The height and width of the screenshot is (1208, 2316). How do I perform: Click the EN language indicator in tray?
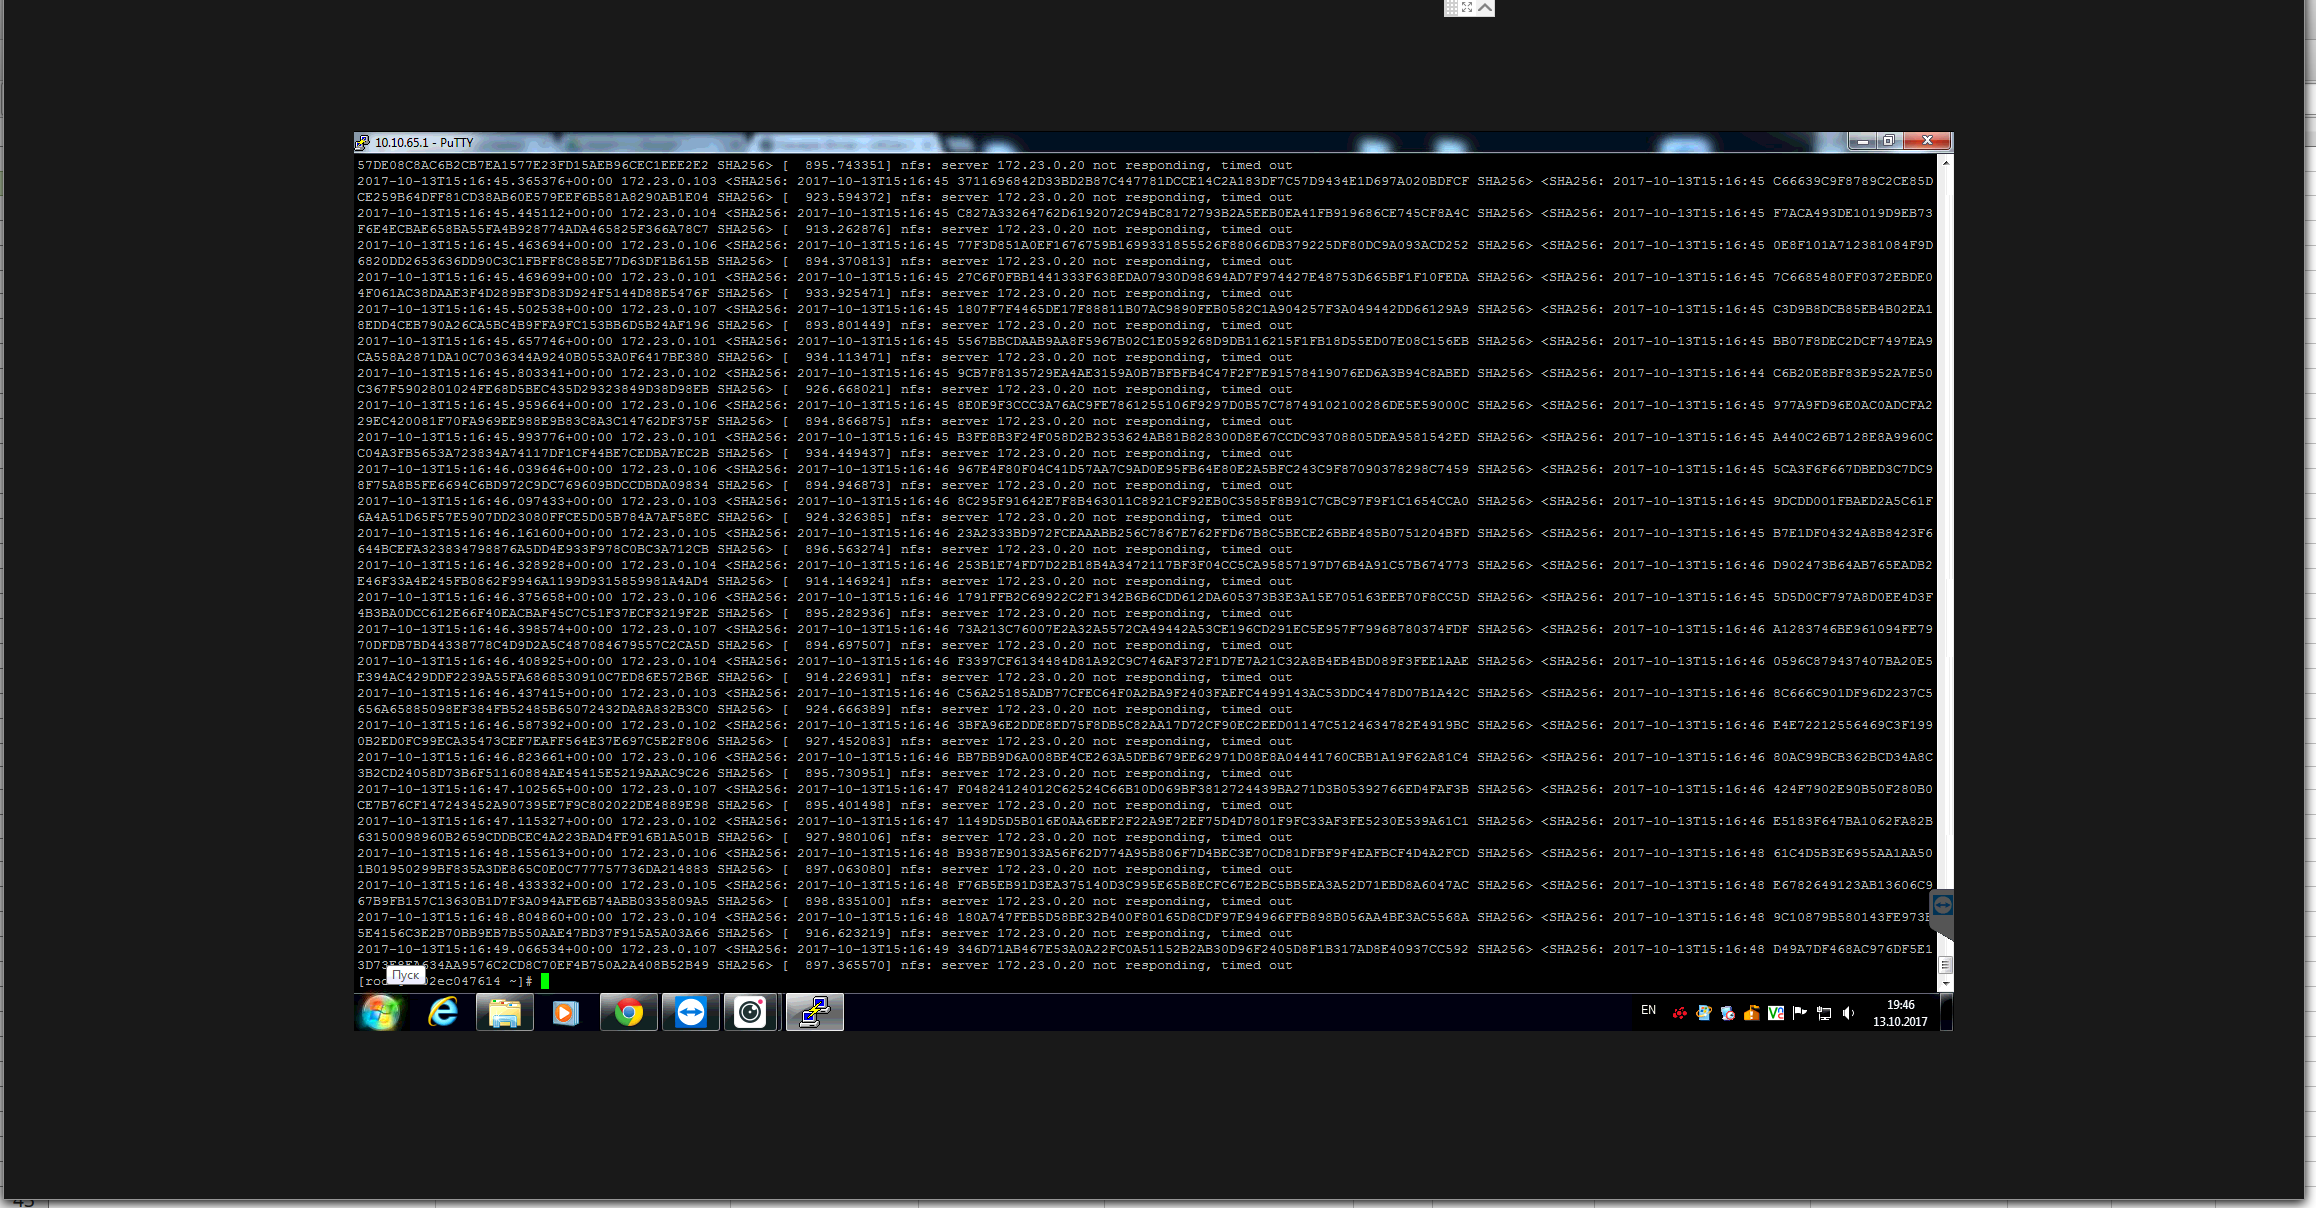coord(1648,1010)
